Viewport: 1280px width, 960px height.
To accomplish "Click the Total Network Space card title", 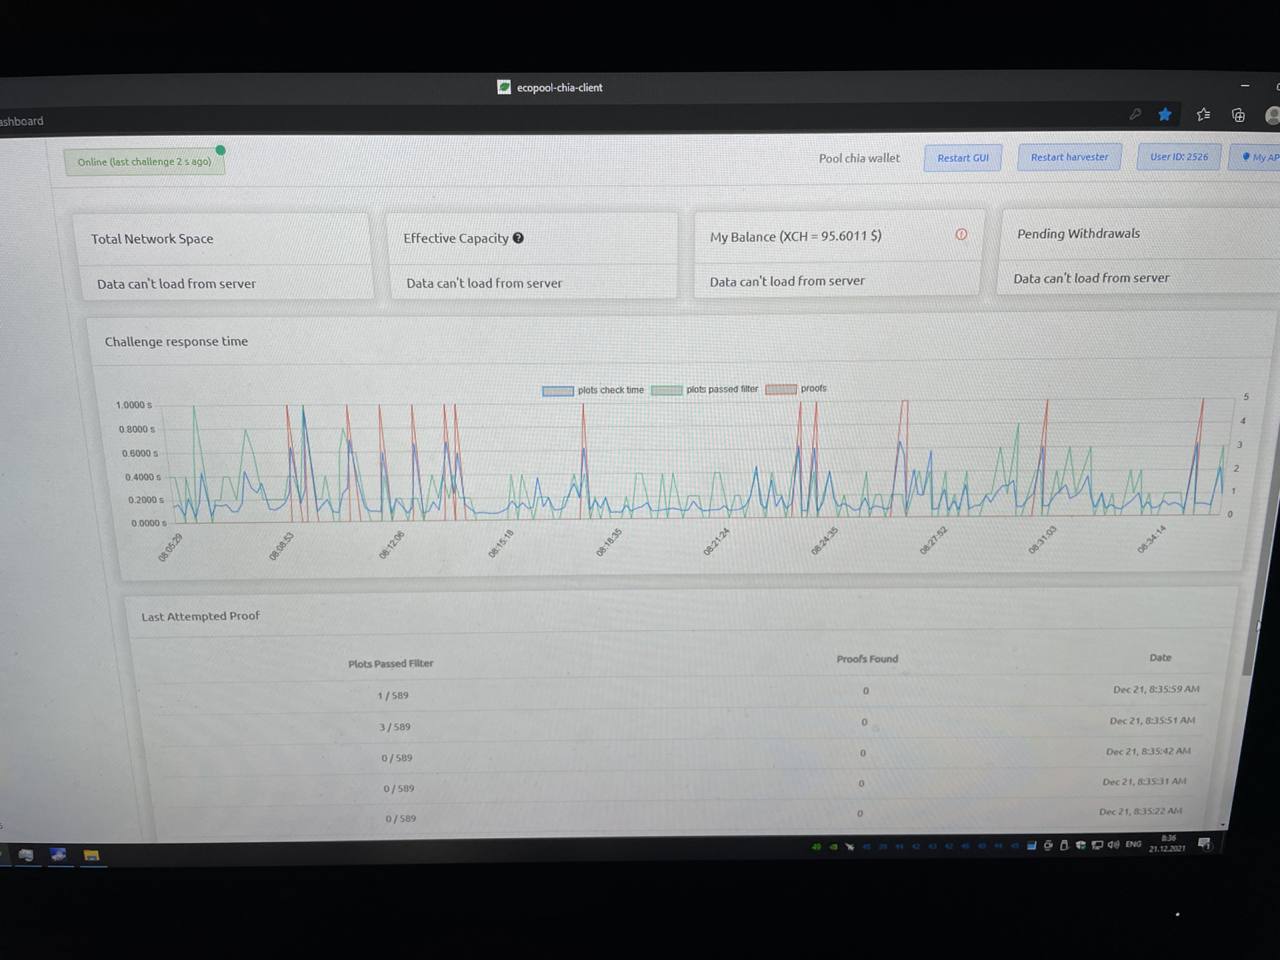I will tap(152, 239).
